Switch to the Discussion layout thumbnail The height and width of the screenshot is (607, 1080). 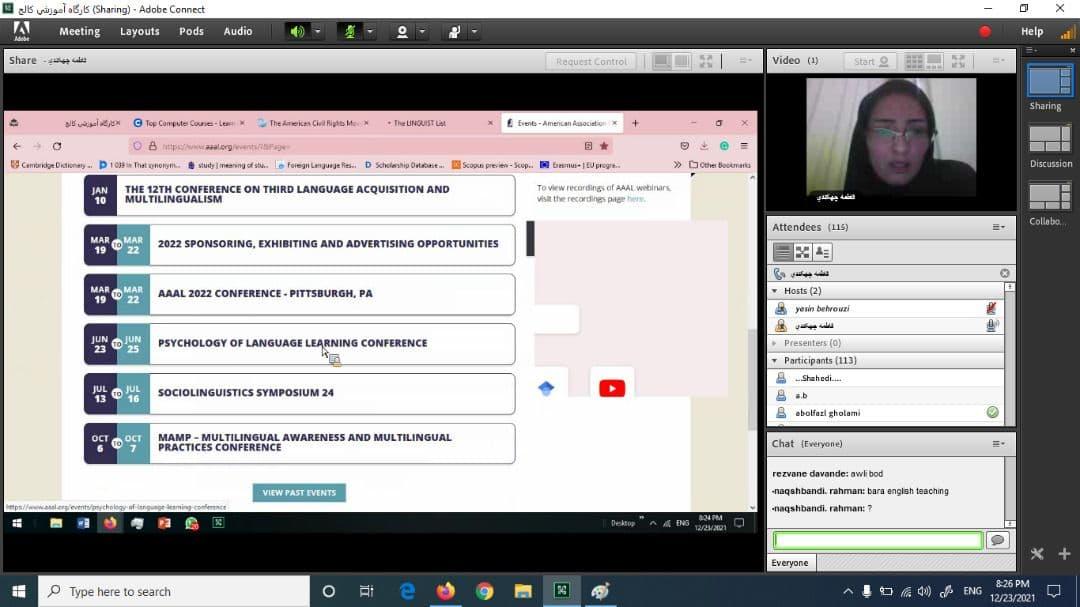point(1050,139)
